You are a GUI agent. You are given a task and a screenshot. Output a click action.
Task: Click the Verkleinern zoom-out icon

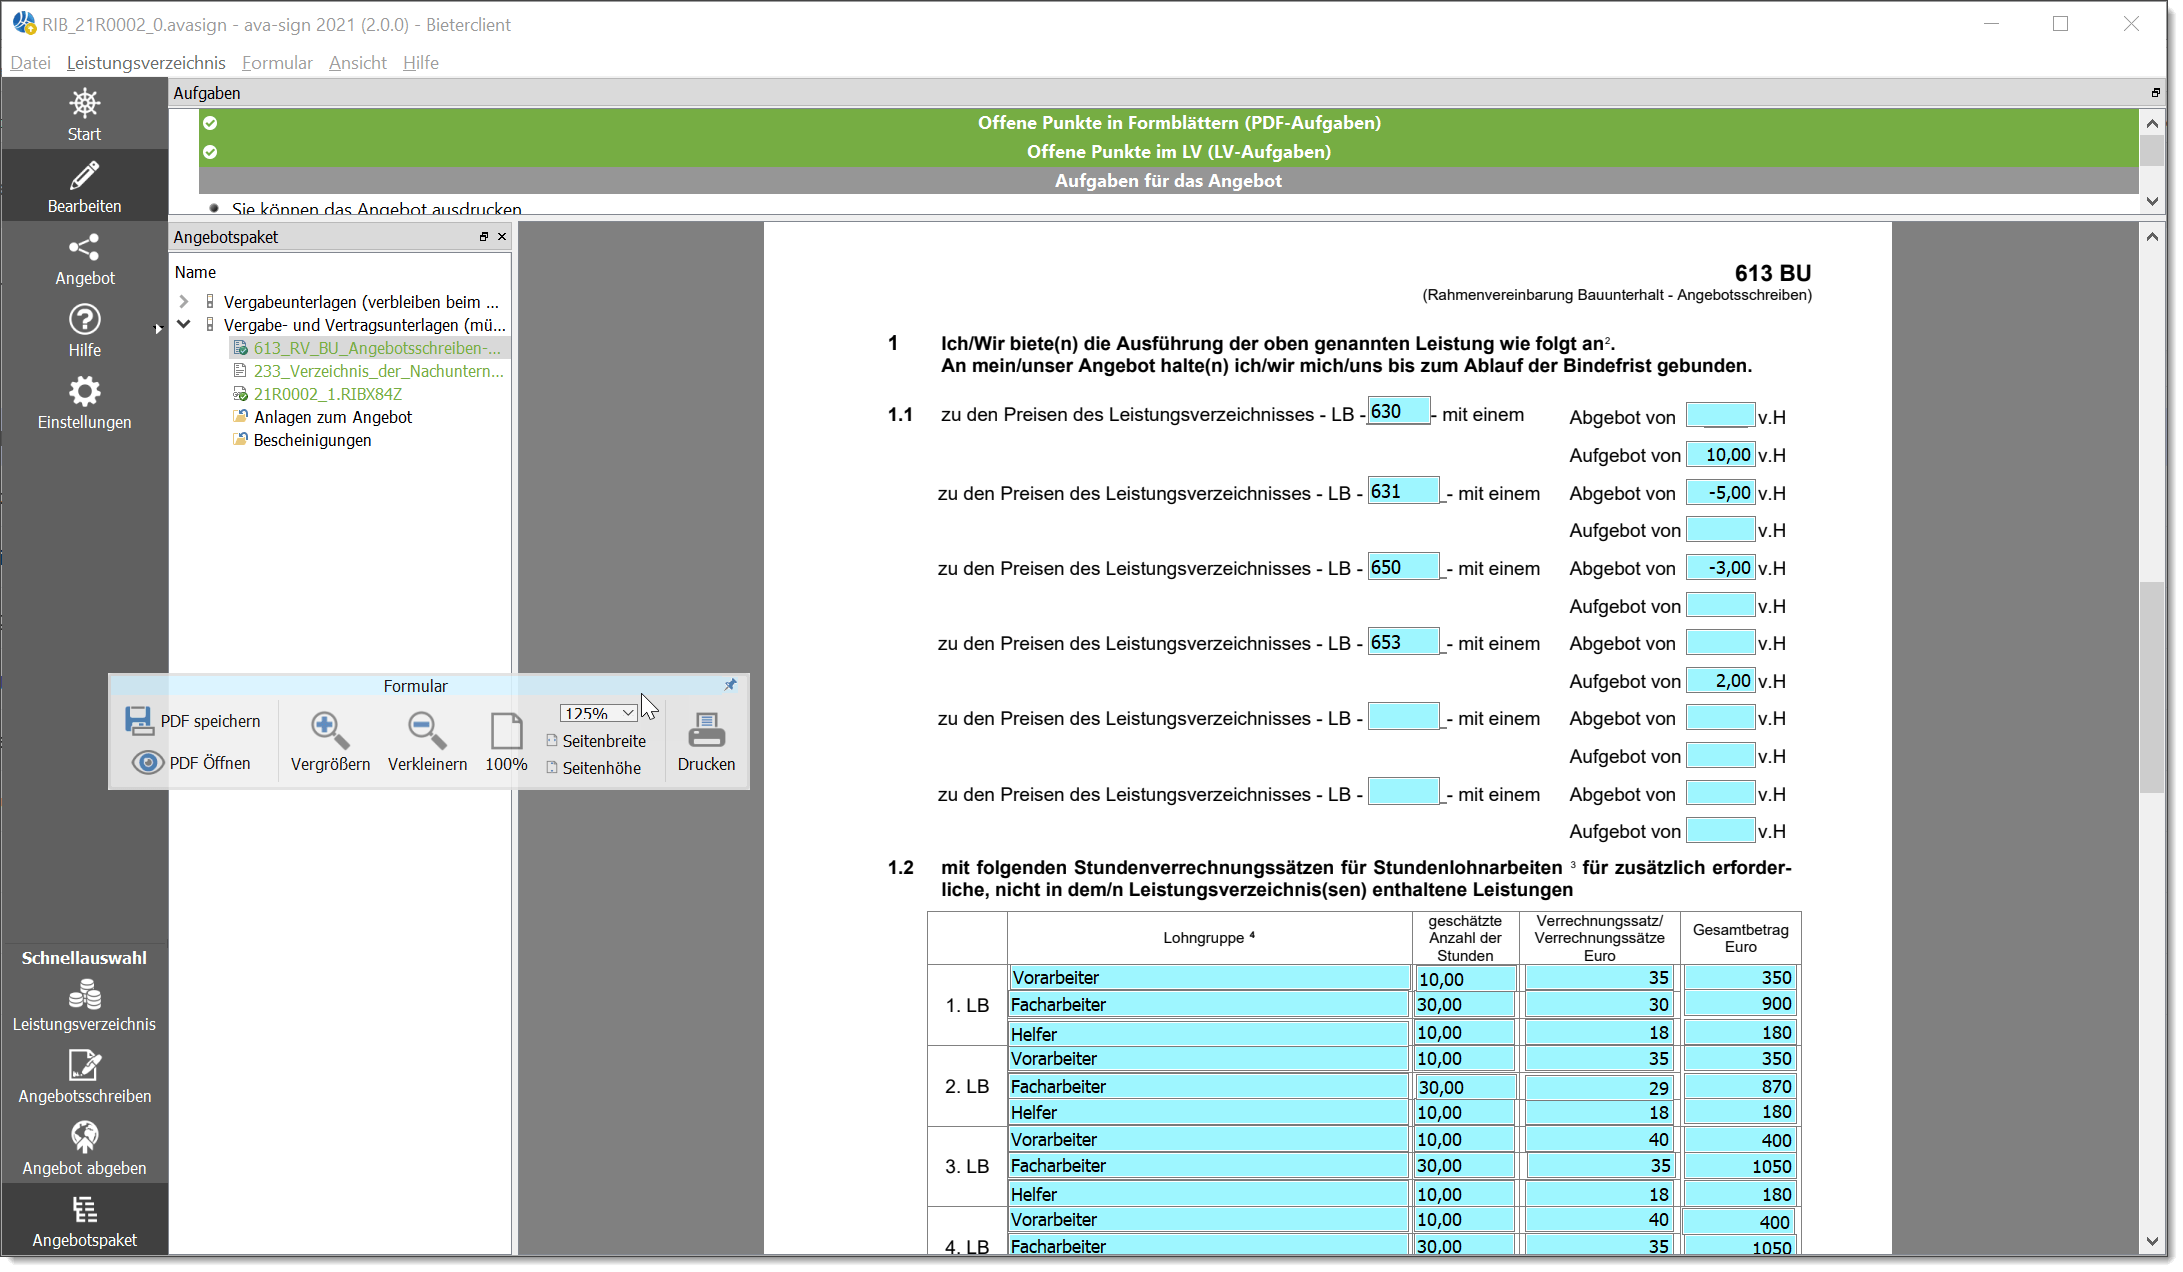click(427, 731)
